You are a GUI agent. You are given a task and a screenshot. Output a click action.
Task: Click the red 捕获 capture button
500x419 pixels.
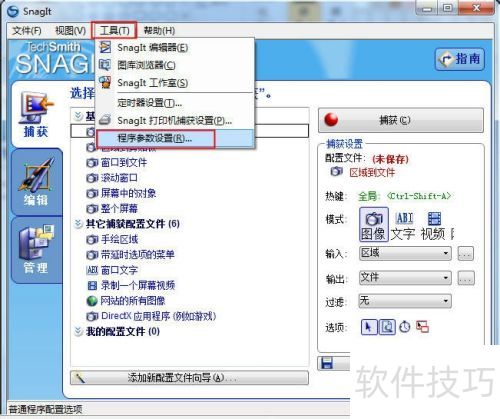401,120
